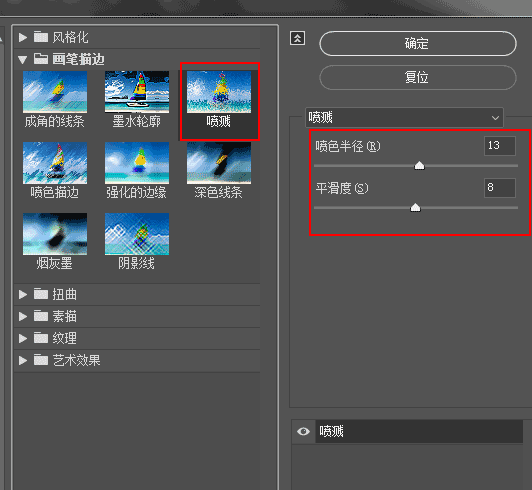Expand the 艺术效果 filter folder
The height and width of the screenshot is (490, 532).
[x=23, y=360]
